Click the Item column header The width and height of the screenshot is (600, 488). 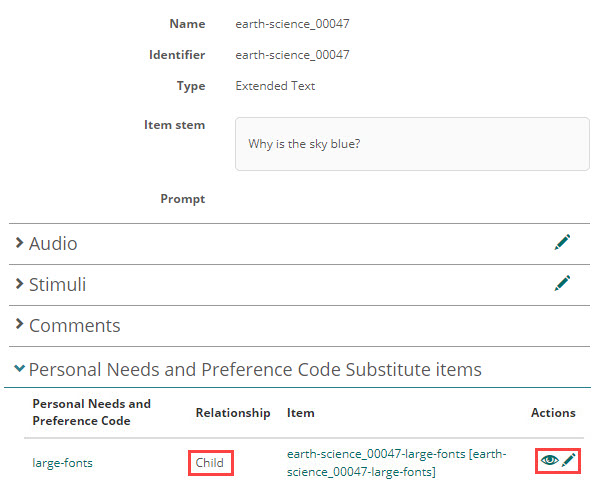pos(300,412)
